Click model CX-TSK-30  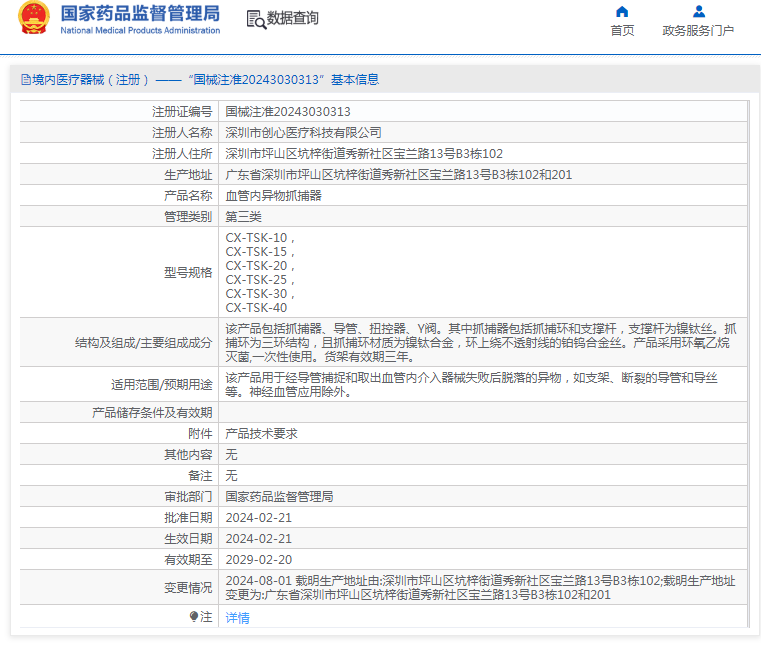(256, 294)
